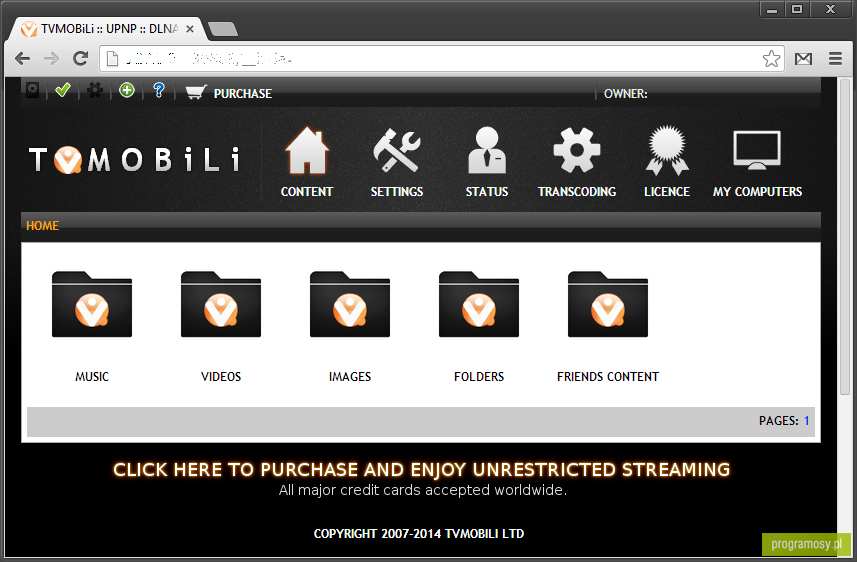Click the dark square icon at left of top bar
The width and height of the screenshot is (857, 562).
click(x=32, y=90)
